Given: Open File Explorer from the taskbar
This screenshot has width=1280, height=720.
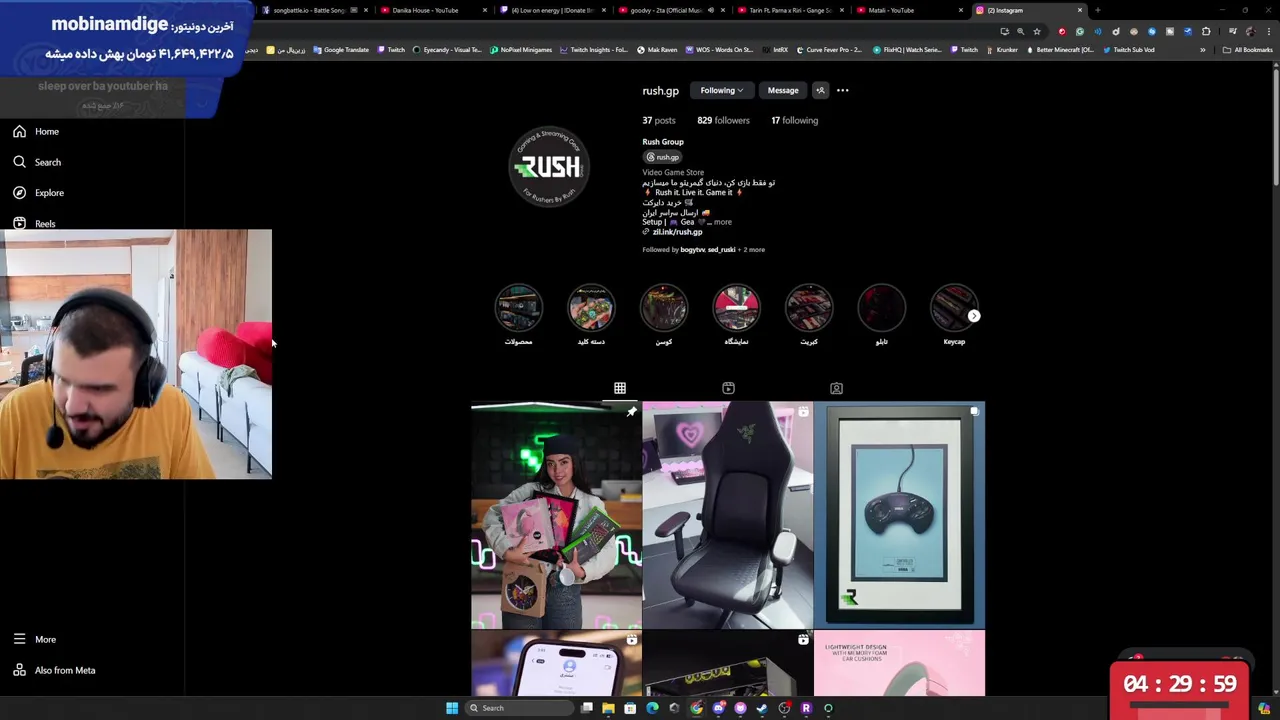Looking at the screenshot, I should pos(608,708).
